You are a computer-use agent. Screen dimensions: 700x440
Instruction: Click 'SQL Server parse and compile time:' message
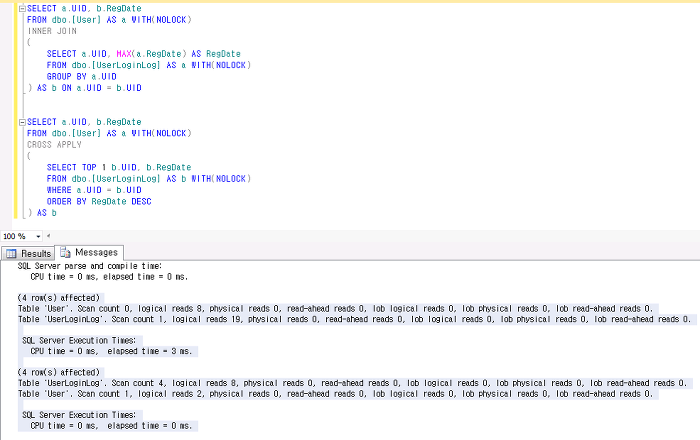(x=90, y=266)
